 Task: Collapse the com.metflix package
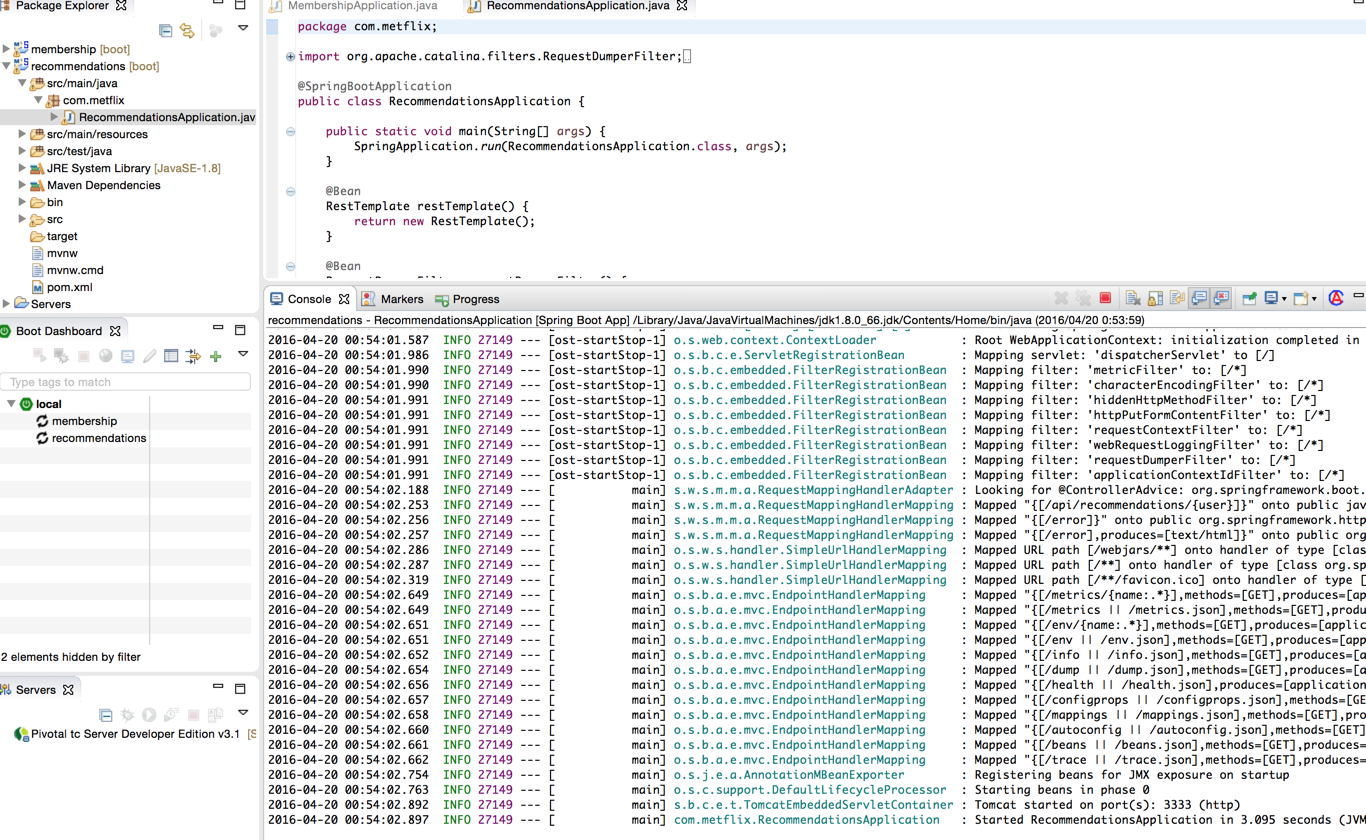click(x=39, y=100)
